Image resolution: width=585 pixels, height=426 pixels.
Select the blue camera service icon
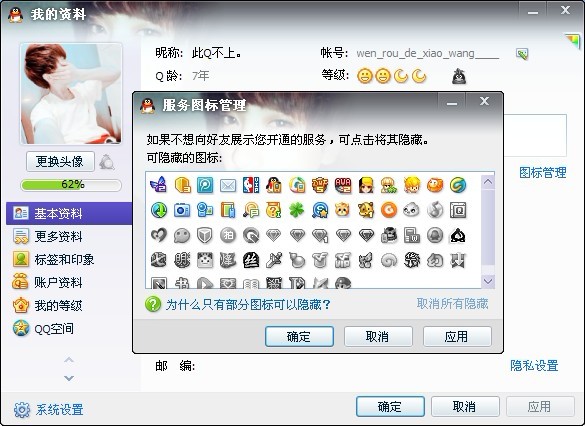[x=182, y=210]
